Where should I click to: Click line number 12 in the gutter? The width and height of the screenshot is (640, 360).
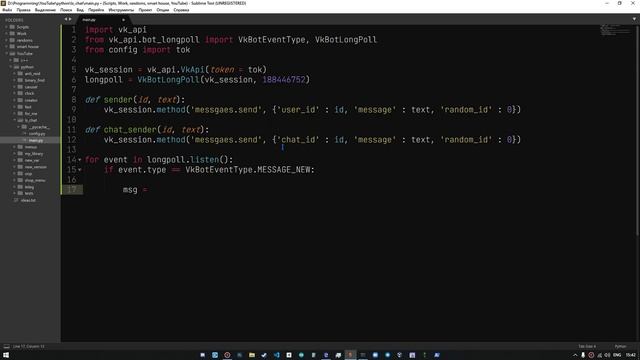click(71, 140)
